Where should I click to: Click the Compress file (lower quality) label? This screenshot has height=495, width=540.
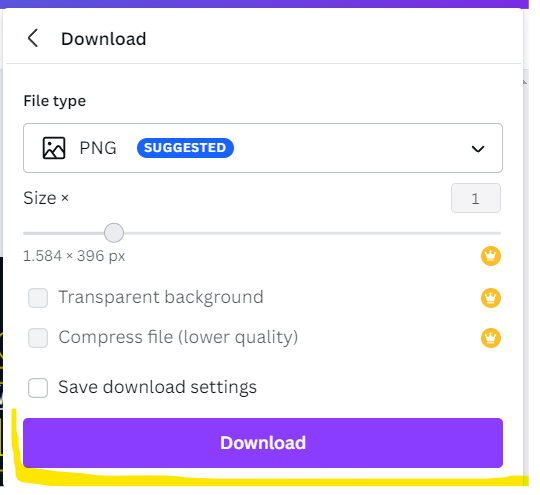(178, 337)
